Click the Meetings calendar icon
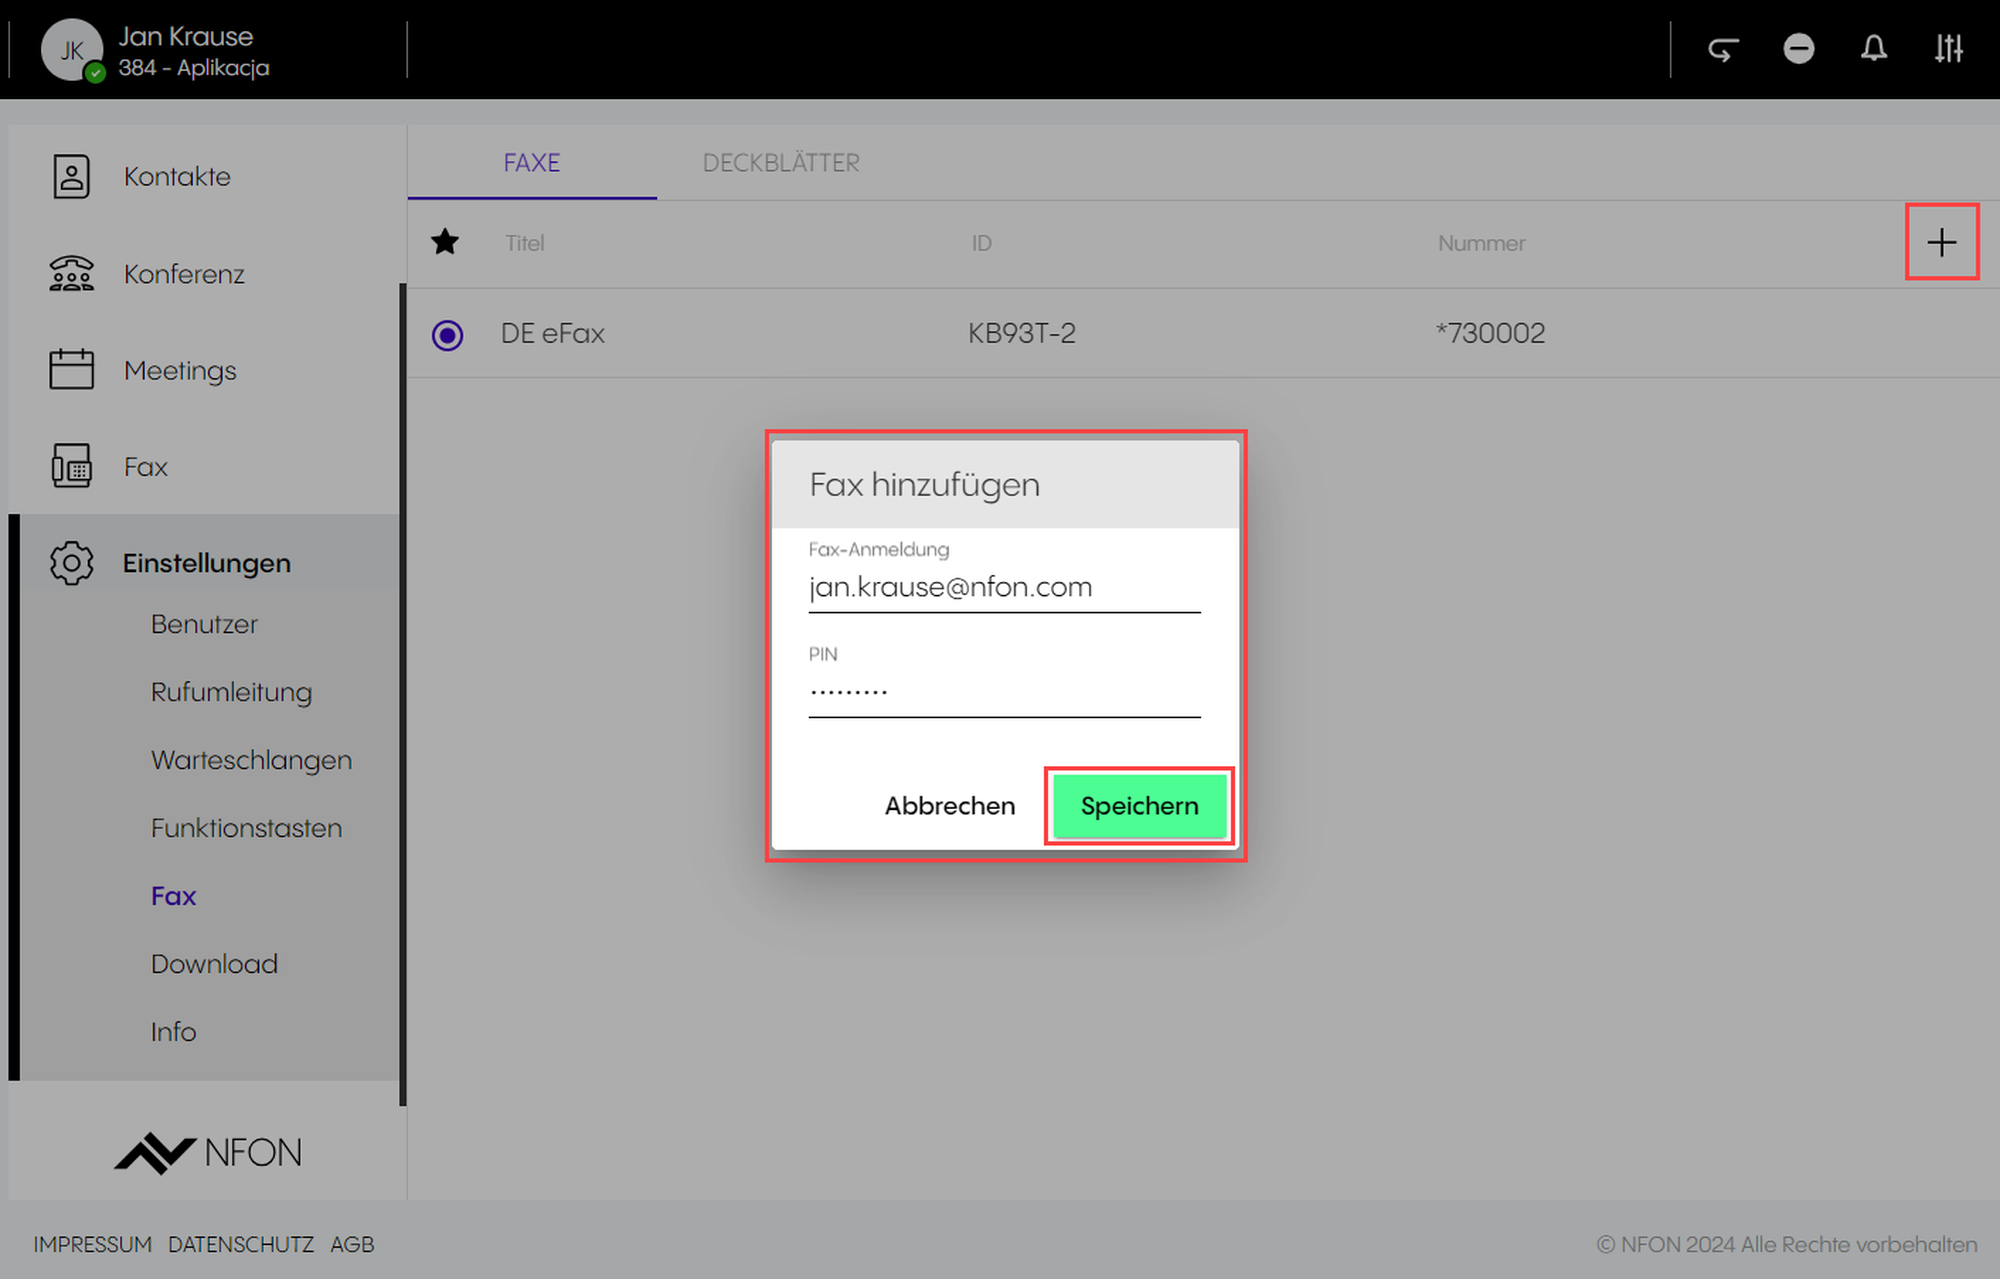 click(71, 370)
